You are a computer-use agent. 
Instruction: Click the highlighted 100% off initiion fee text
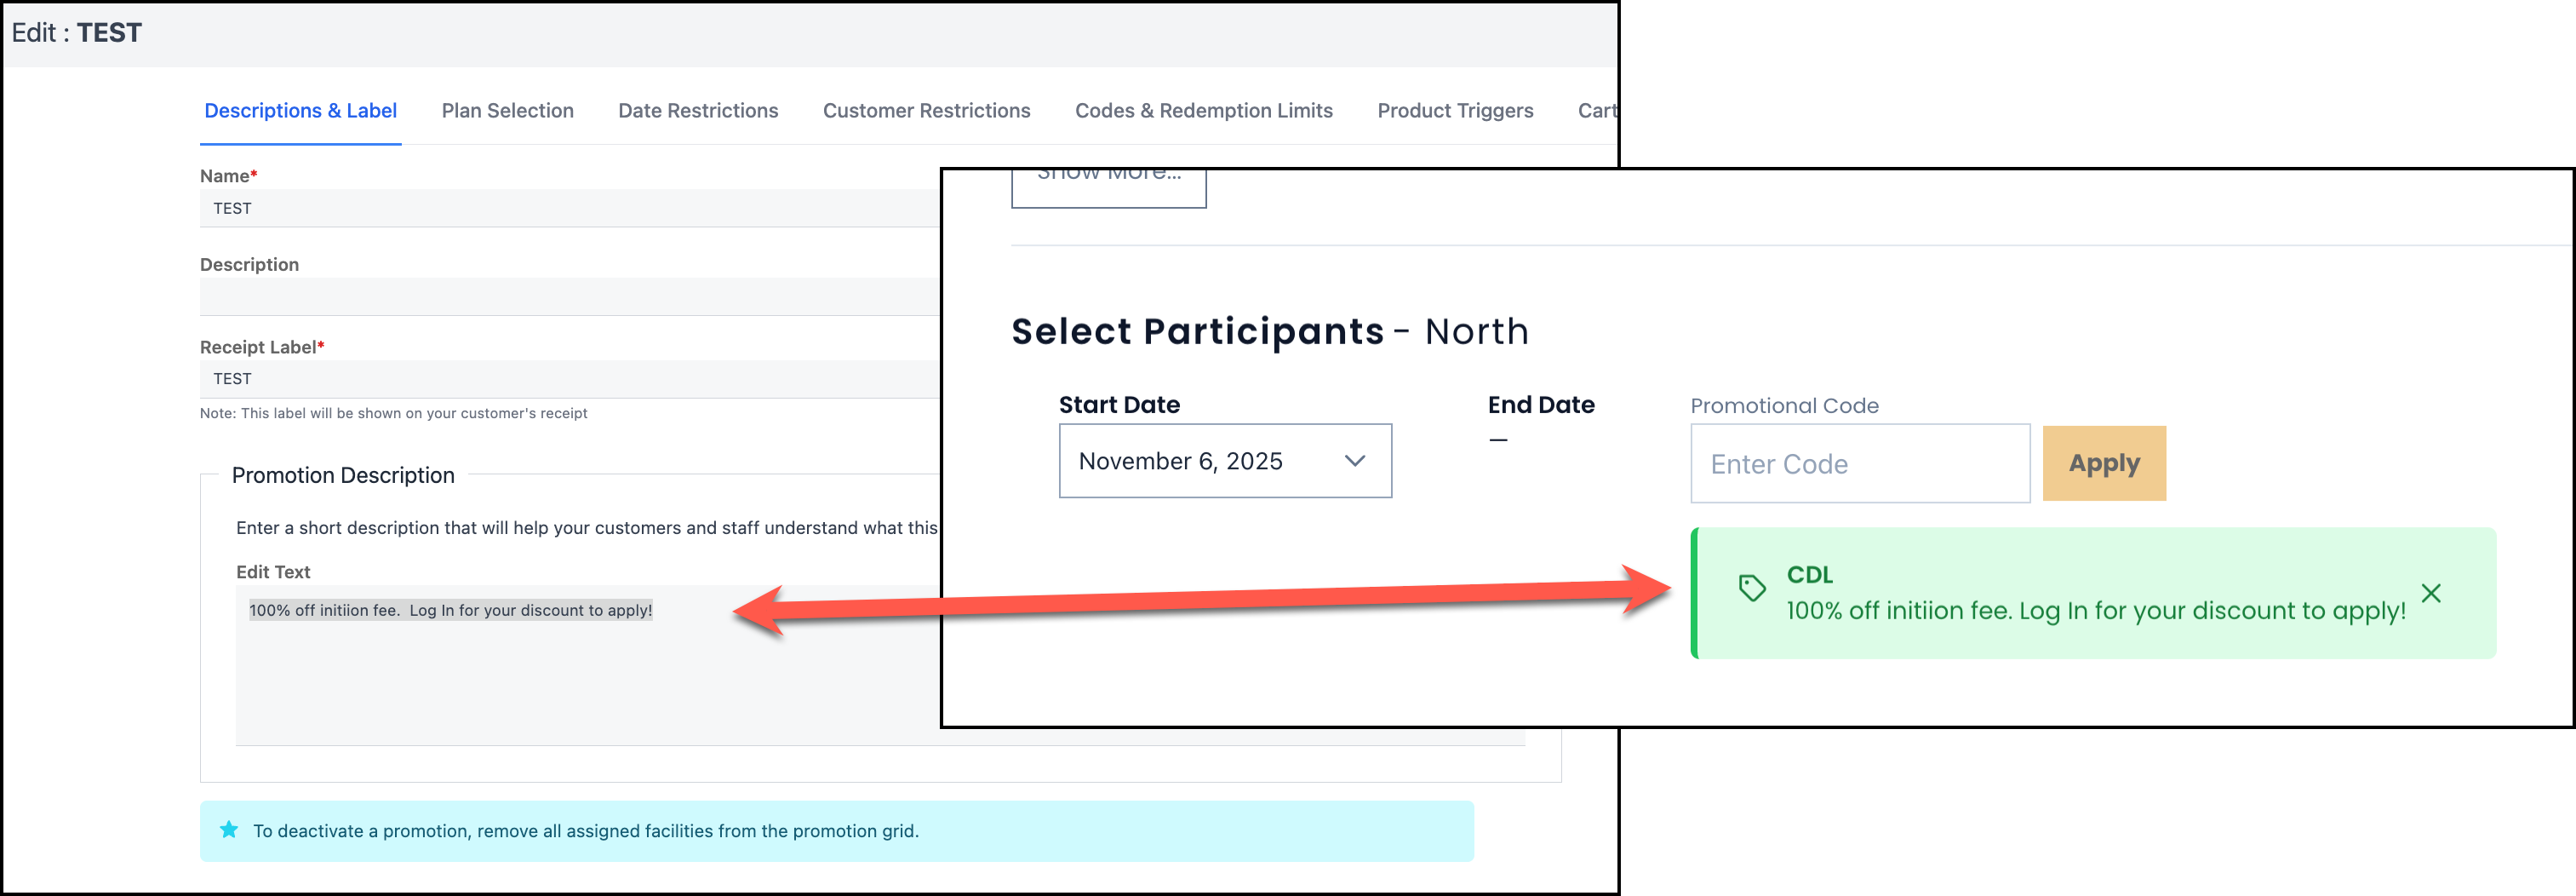point(450,610)
